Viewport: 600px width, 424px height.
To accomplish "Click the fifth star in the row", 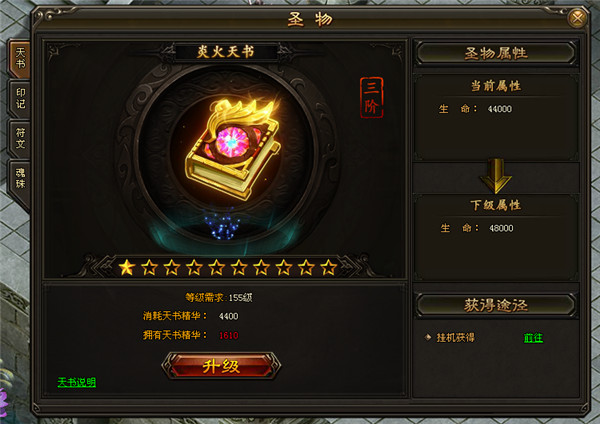I will tap(216, 267).
